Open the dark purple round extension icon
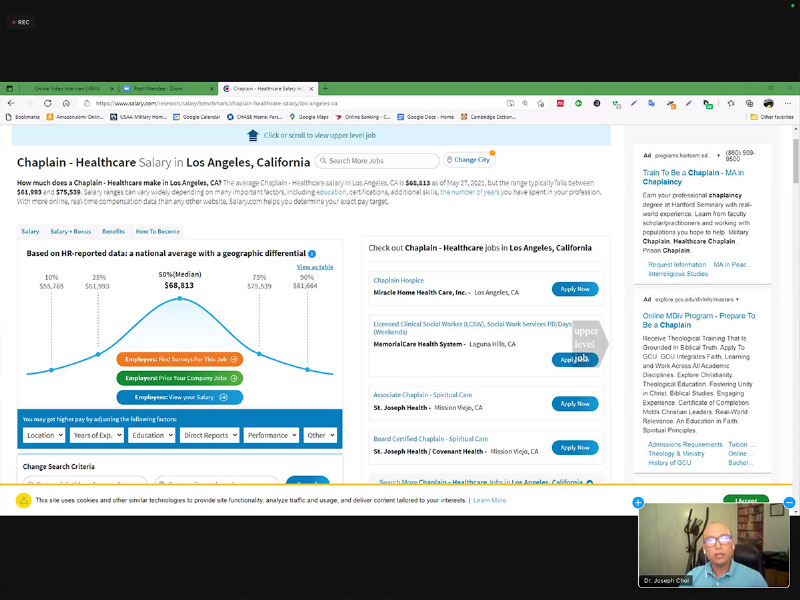Screen dimensions: 800x600 (597, 103)
